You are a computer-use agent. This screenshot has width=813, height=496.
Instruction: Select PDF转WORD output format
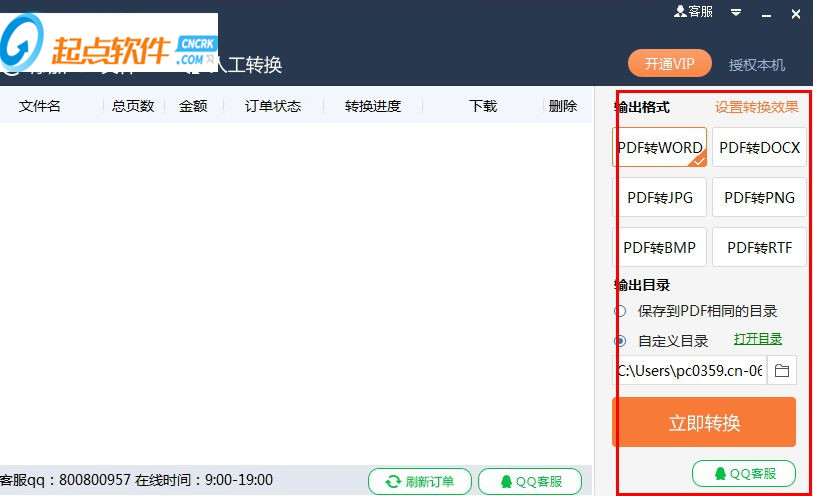(x=660, y=147)
